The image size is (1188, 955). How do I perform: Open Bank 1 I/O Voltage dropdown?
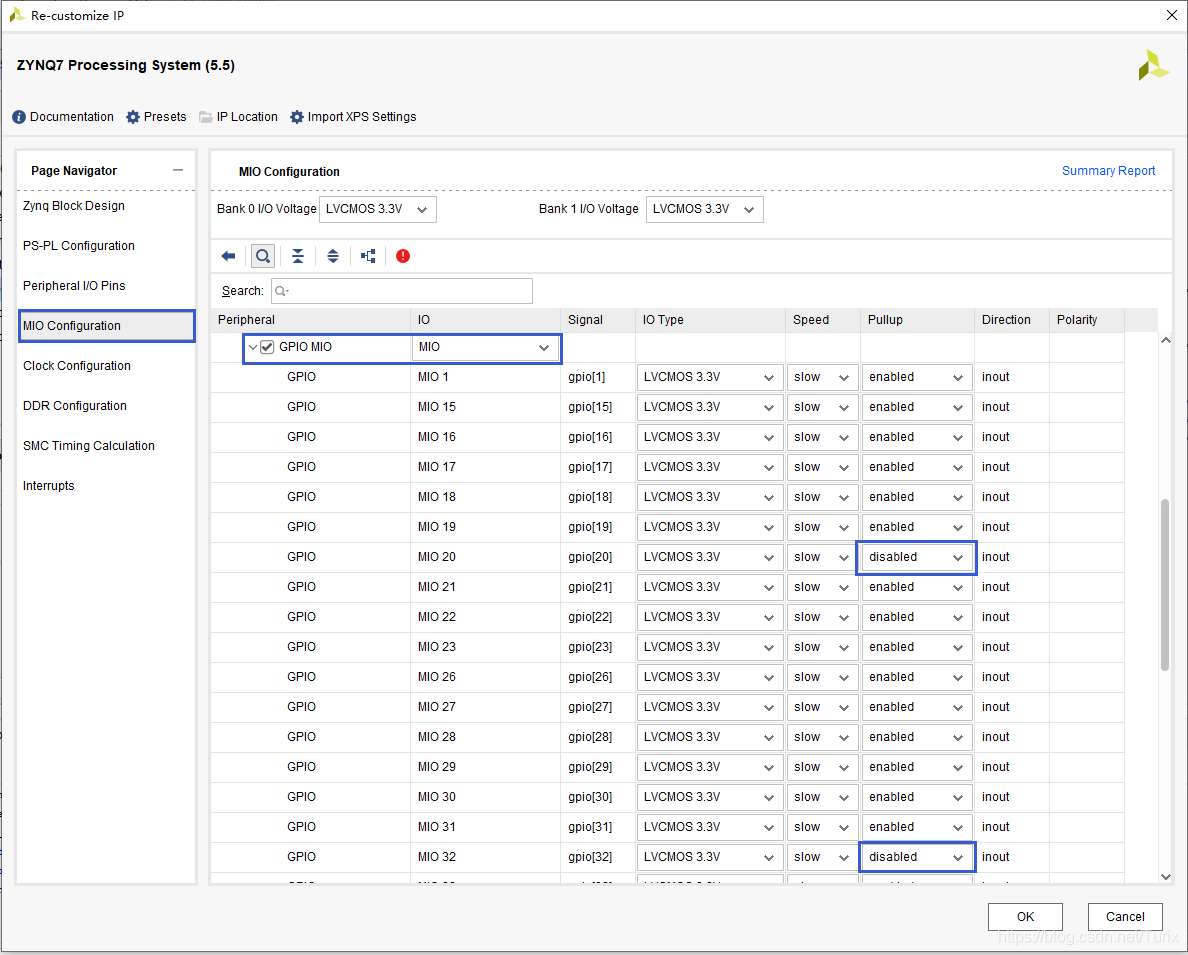click(705, 209)
